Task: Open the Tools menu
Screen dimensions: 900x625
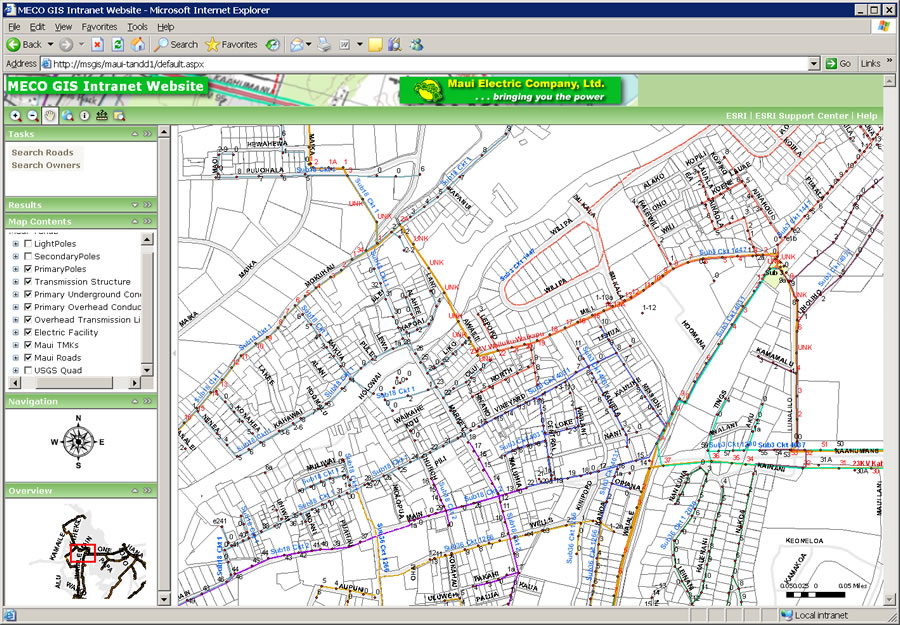Action: click(x=137, y=27)
